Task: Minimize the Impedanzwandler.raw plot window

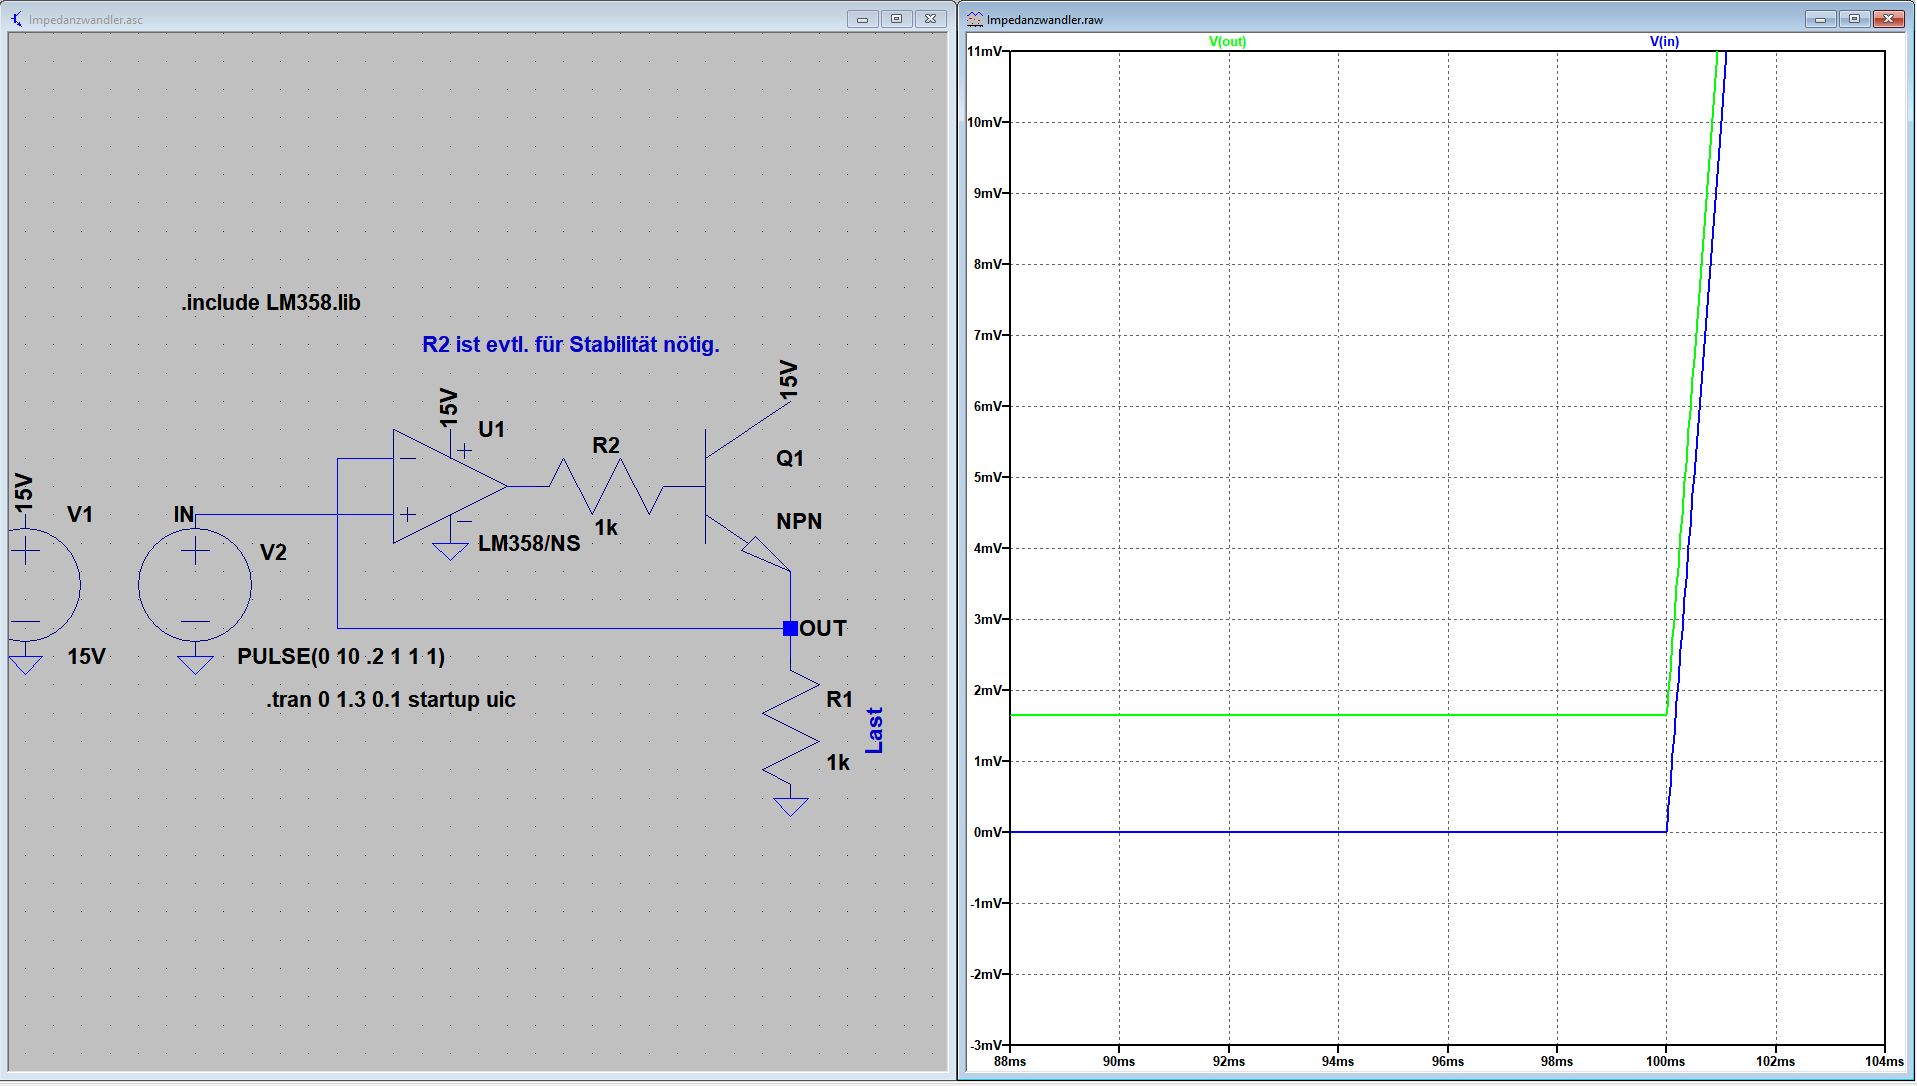Action: [x=1820, y=19]
